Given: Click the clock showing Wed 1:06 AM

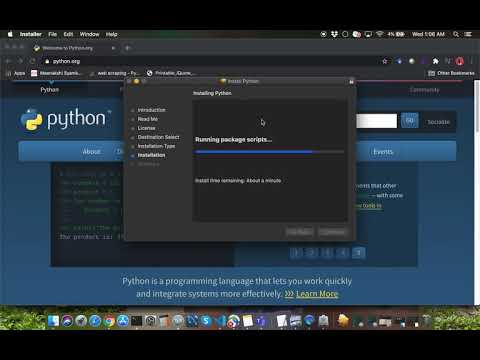Looking at the screenshot, I should (428, 34).
